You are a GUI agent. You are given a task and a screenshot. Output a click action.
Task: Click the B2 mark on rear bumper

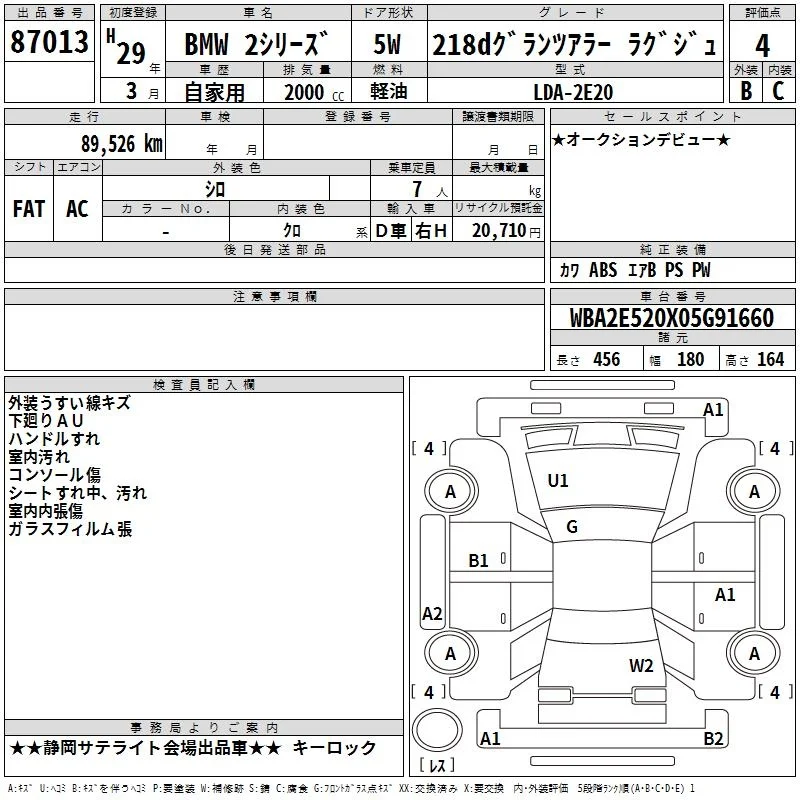pos(713,738)
